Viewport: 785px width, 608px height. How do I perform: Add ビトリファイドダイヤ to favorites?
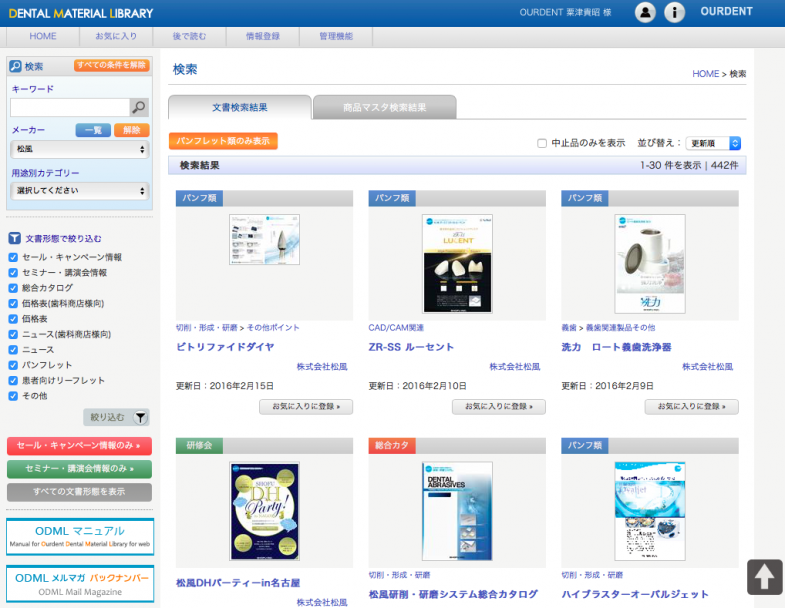point(306,407)
